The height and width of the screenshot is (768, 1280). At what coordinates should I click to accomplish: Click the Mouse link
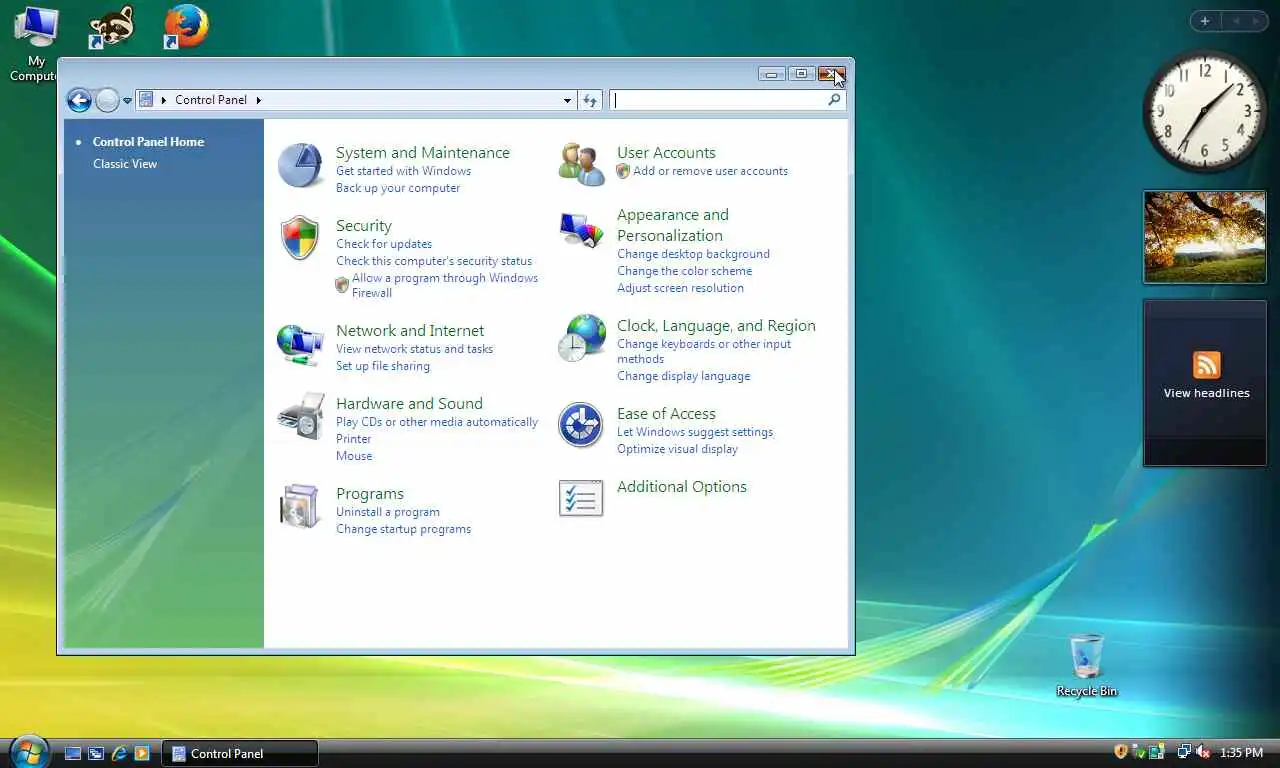point(354,456)
